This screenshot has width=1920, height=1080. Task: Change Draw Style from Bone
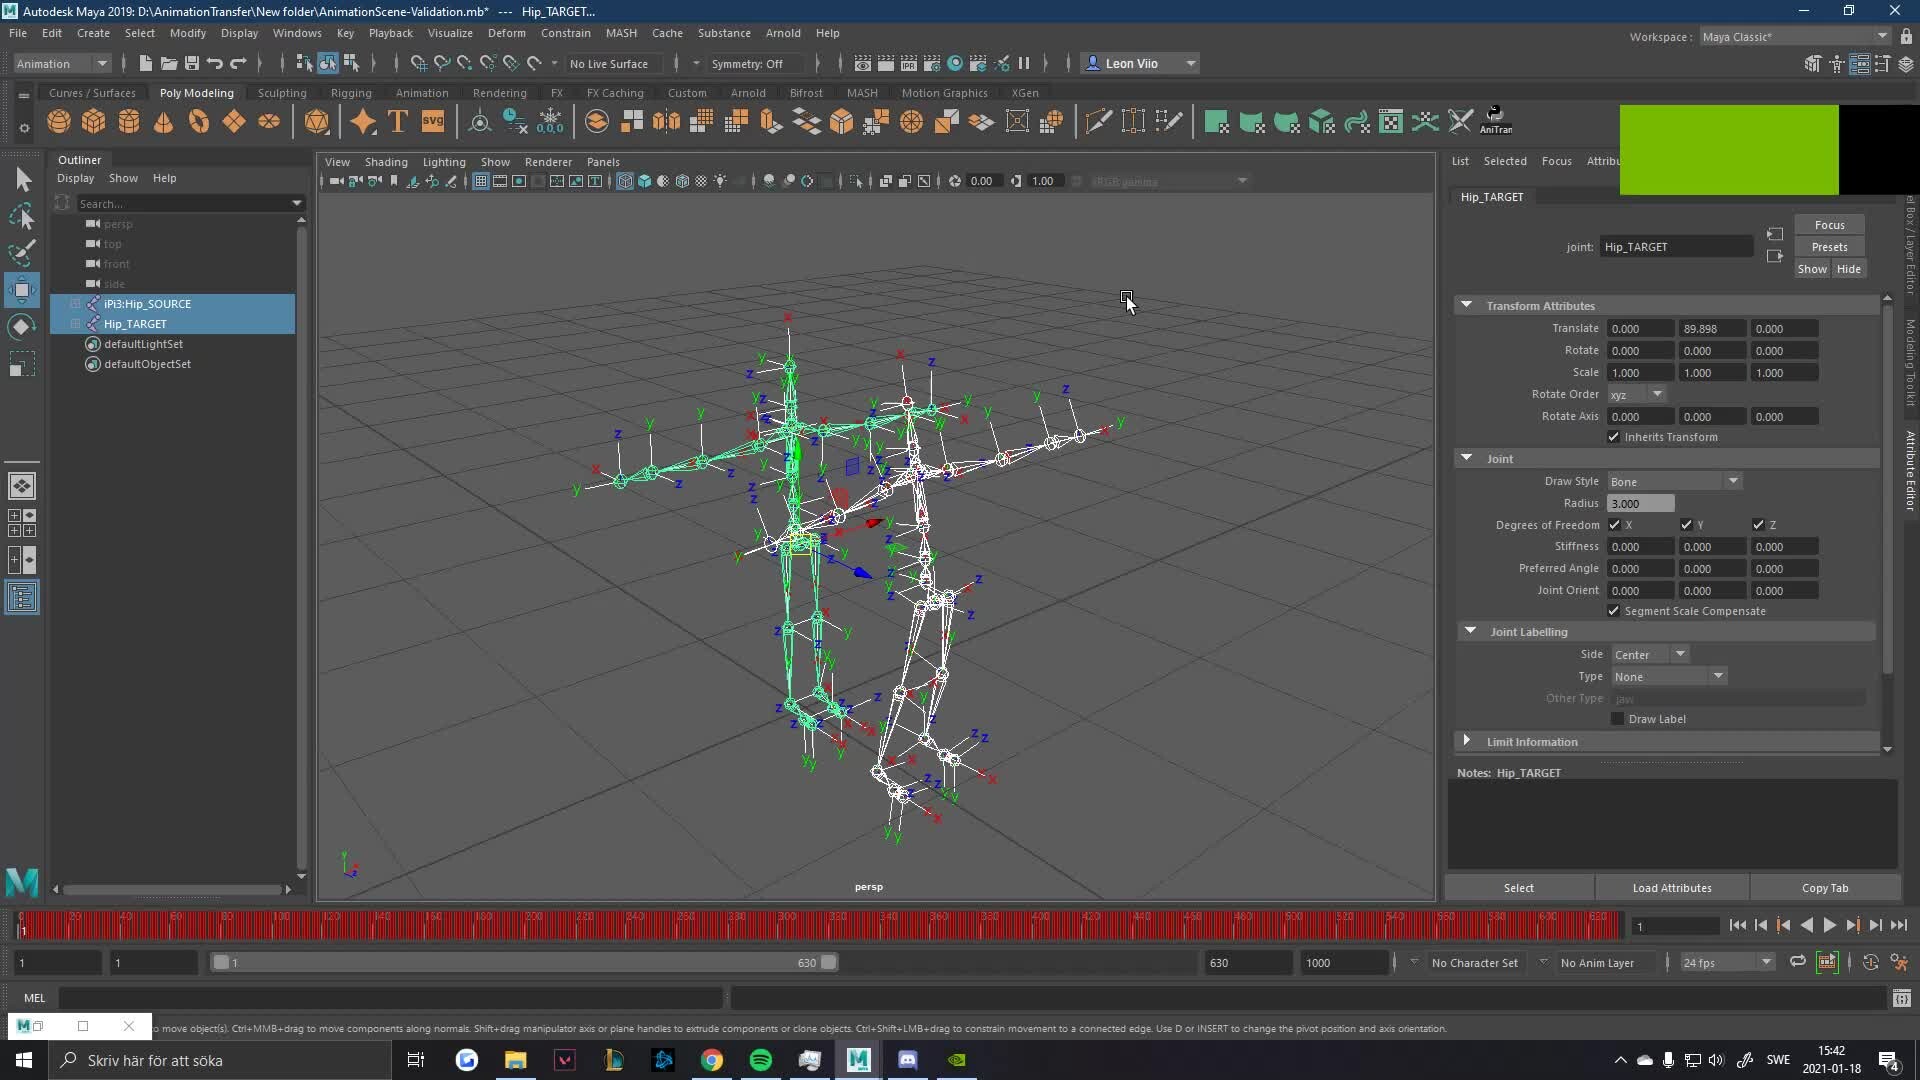tap(1733, 481)
